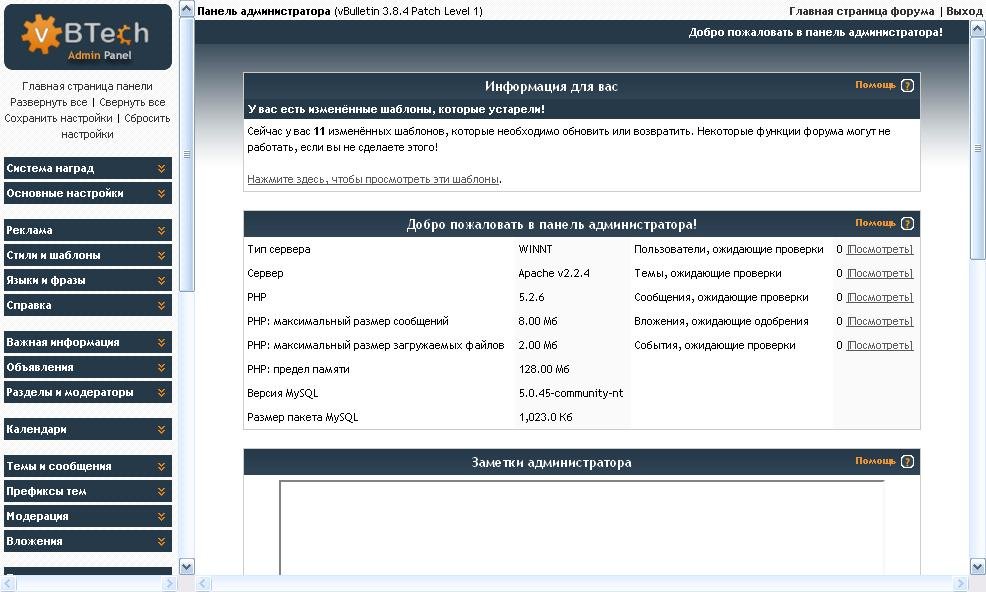Click chevron icon next to Языки и фразы
Image resolution: width=986 pixels, height=592 pixels.
point(161,280)
